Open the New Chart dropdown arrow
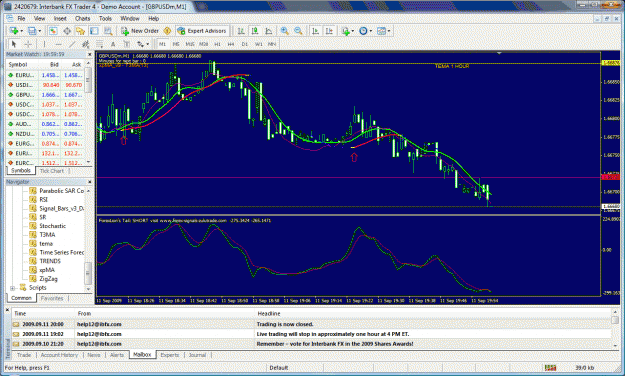This screenshot has height=376, width=625. (x=21, y=31)
